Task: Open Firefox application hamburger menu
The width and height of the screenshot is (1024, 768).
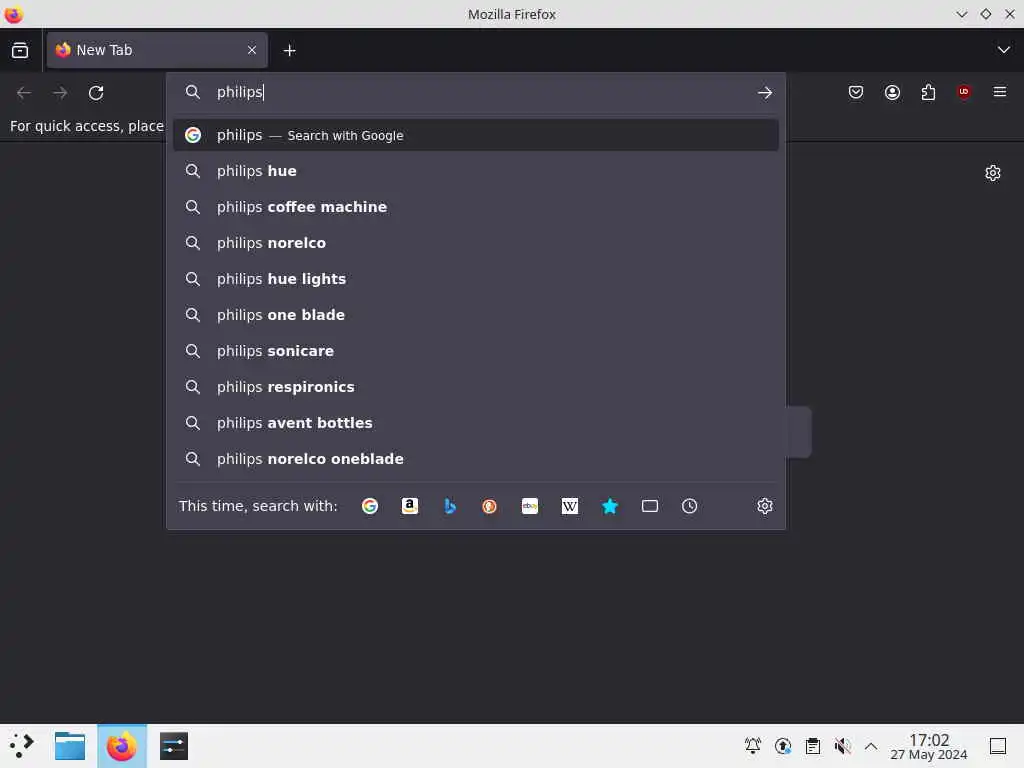Action: [1000, 92]
